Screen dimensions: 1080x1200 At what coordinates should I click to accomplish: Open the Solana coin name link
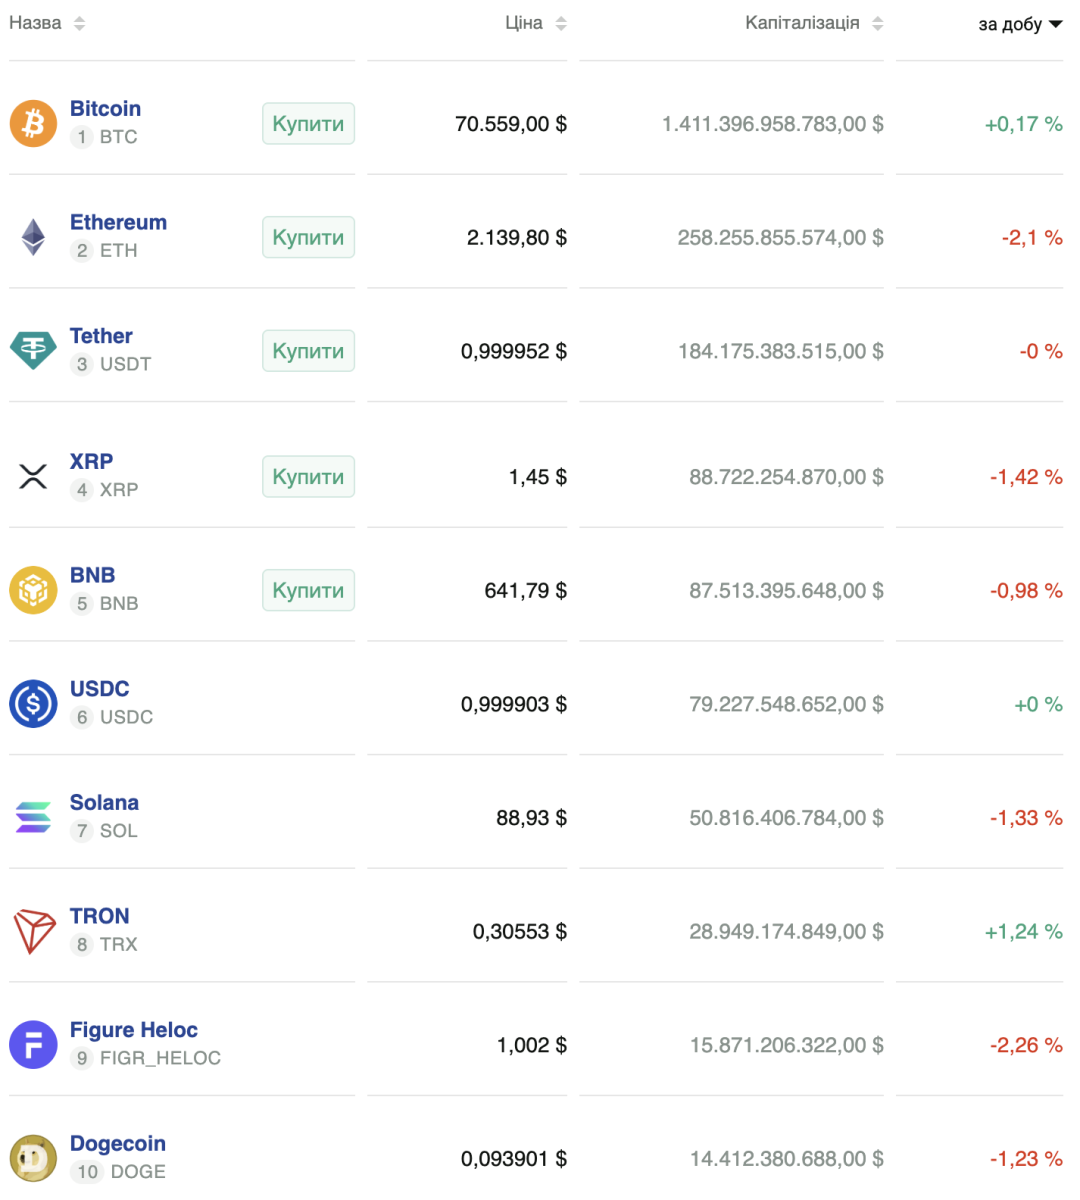[104, 803]
